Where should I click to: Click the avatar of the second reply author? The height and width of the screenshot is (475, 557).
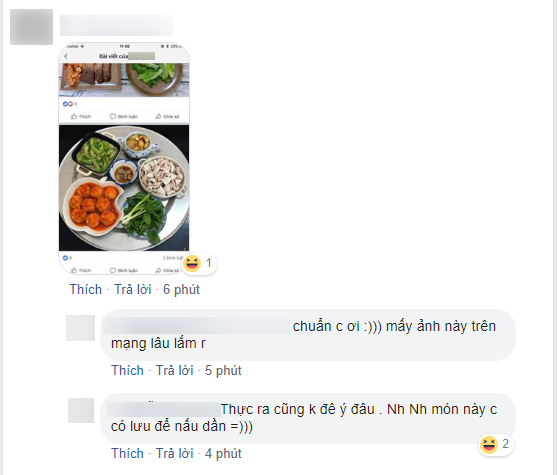81,410
